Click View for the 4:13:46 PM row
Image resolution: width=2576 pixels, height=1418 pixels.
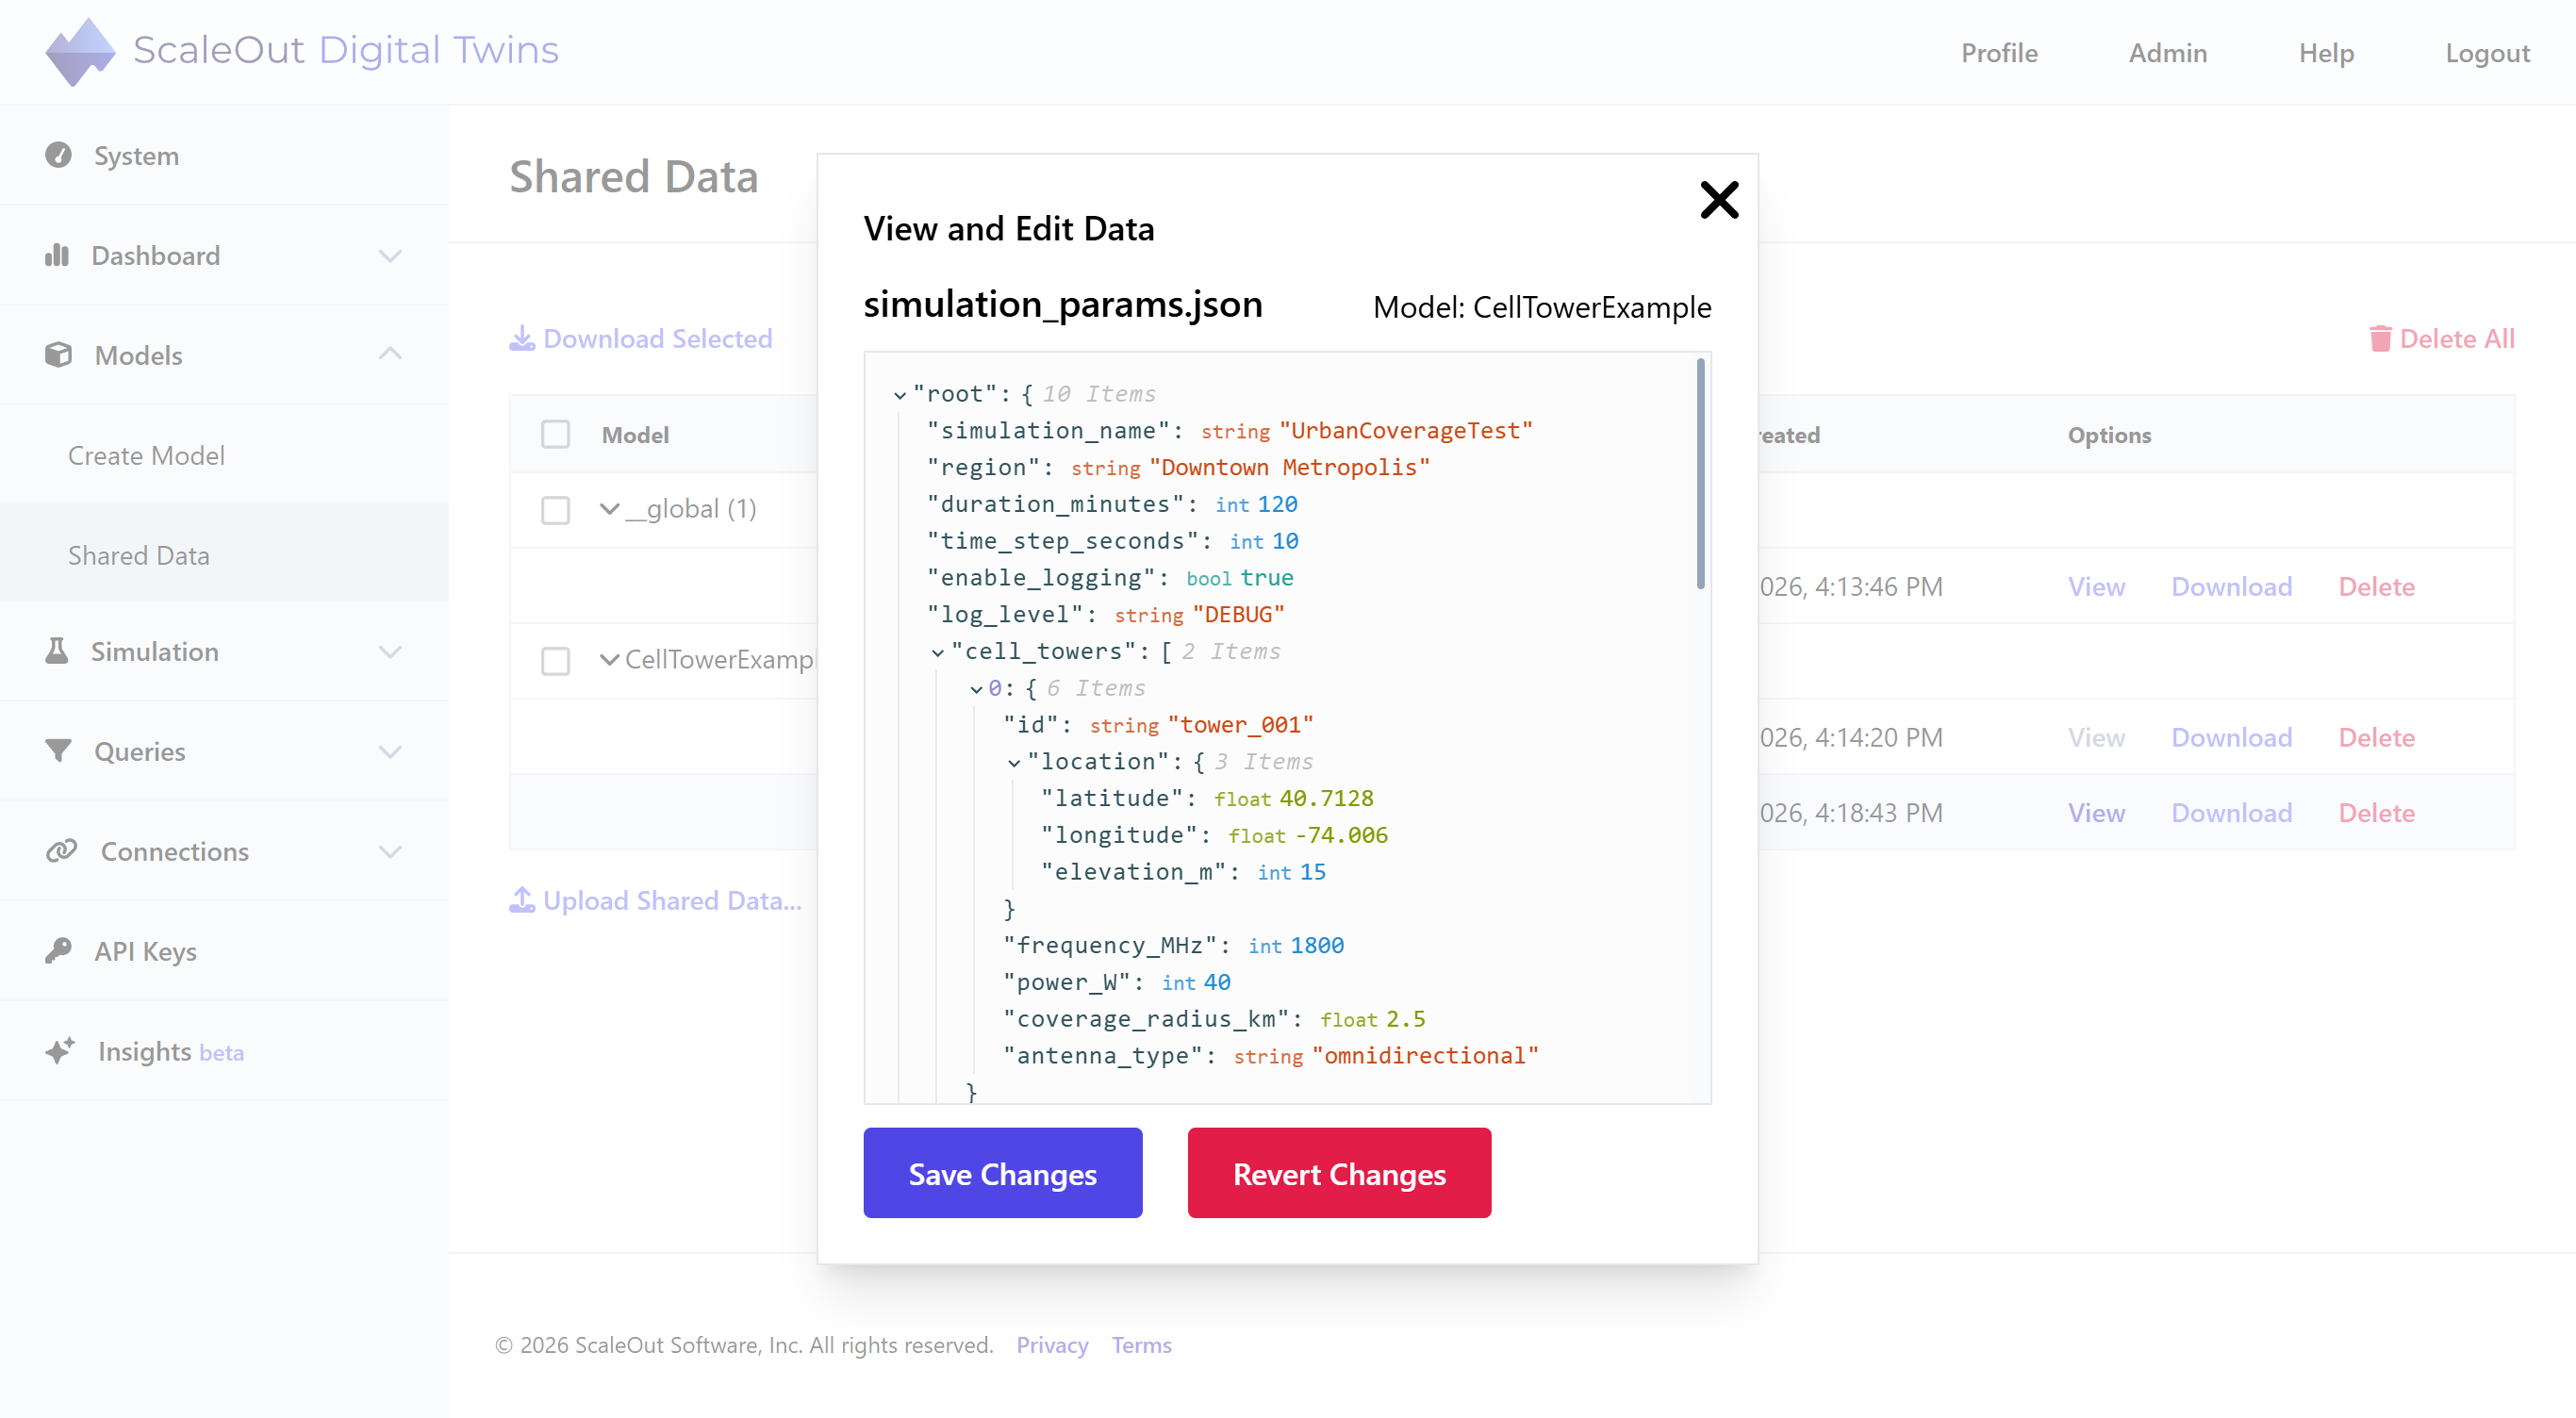(x=2096, y=587)
